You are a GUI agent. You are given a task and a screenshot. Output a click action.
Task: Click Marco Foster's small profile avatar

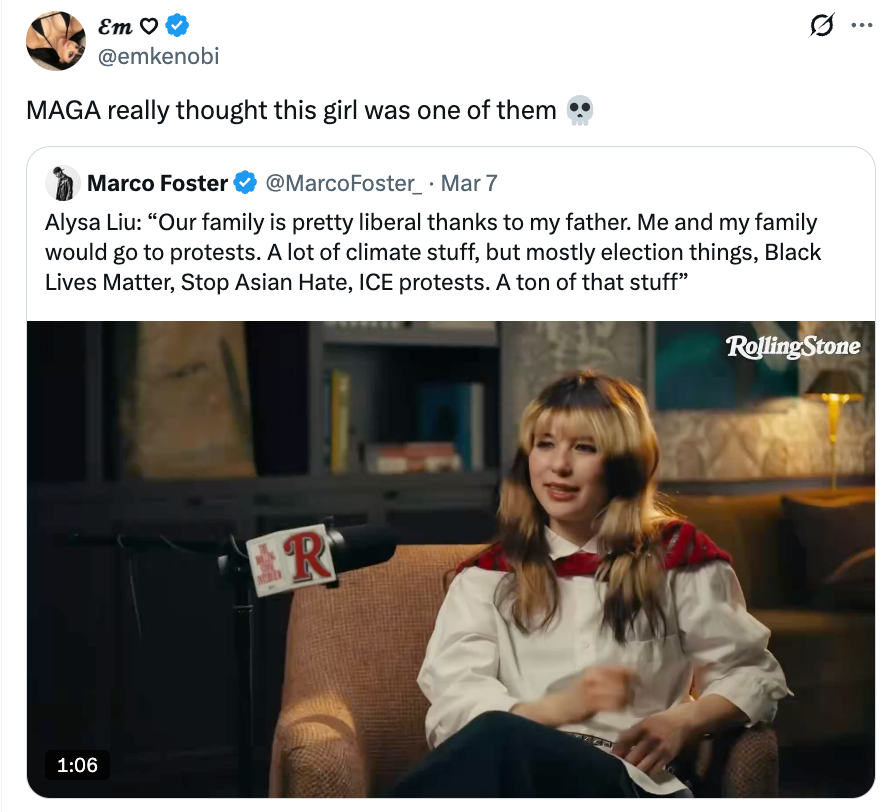(x=63, y=183)
